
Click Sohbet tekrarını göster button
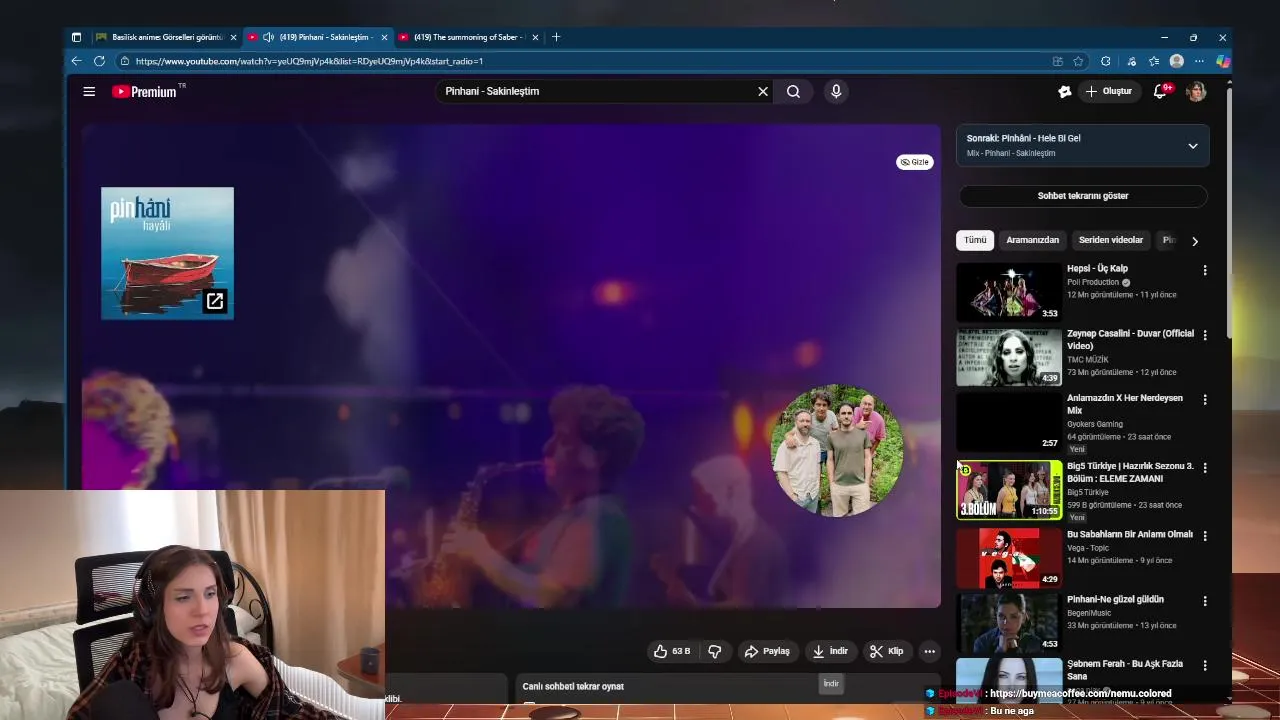click(x=1083, y=196)
